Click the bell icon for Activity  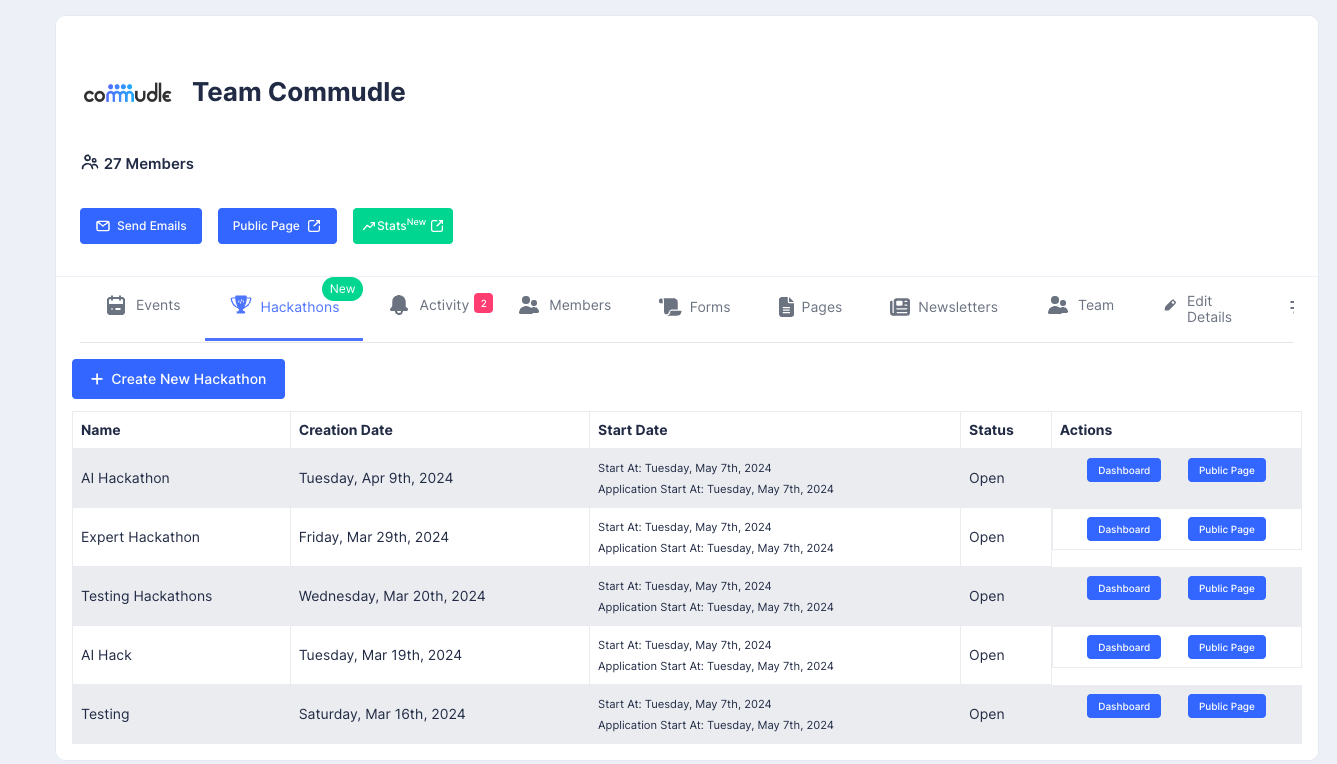(x=399, y=305)
